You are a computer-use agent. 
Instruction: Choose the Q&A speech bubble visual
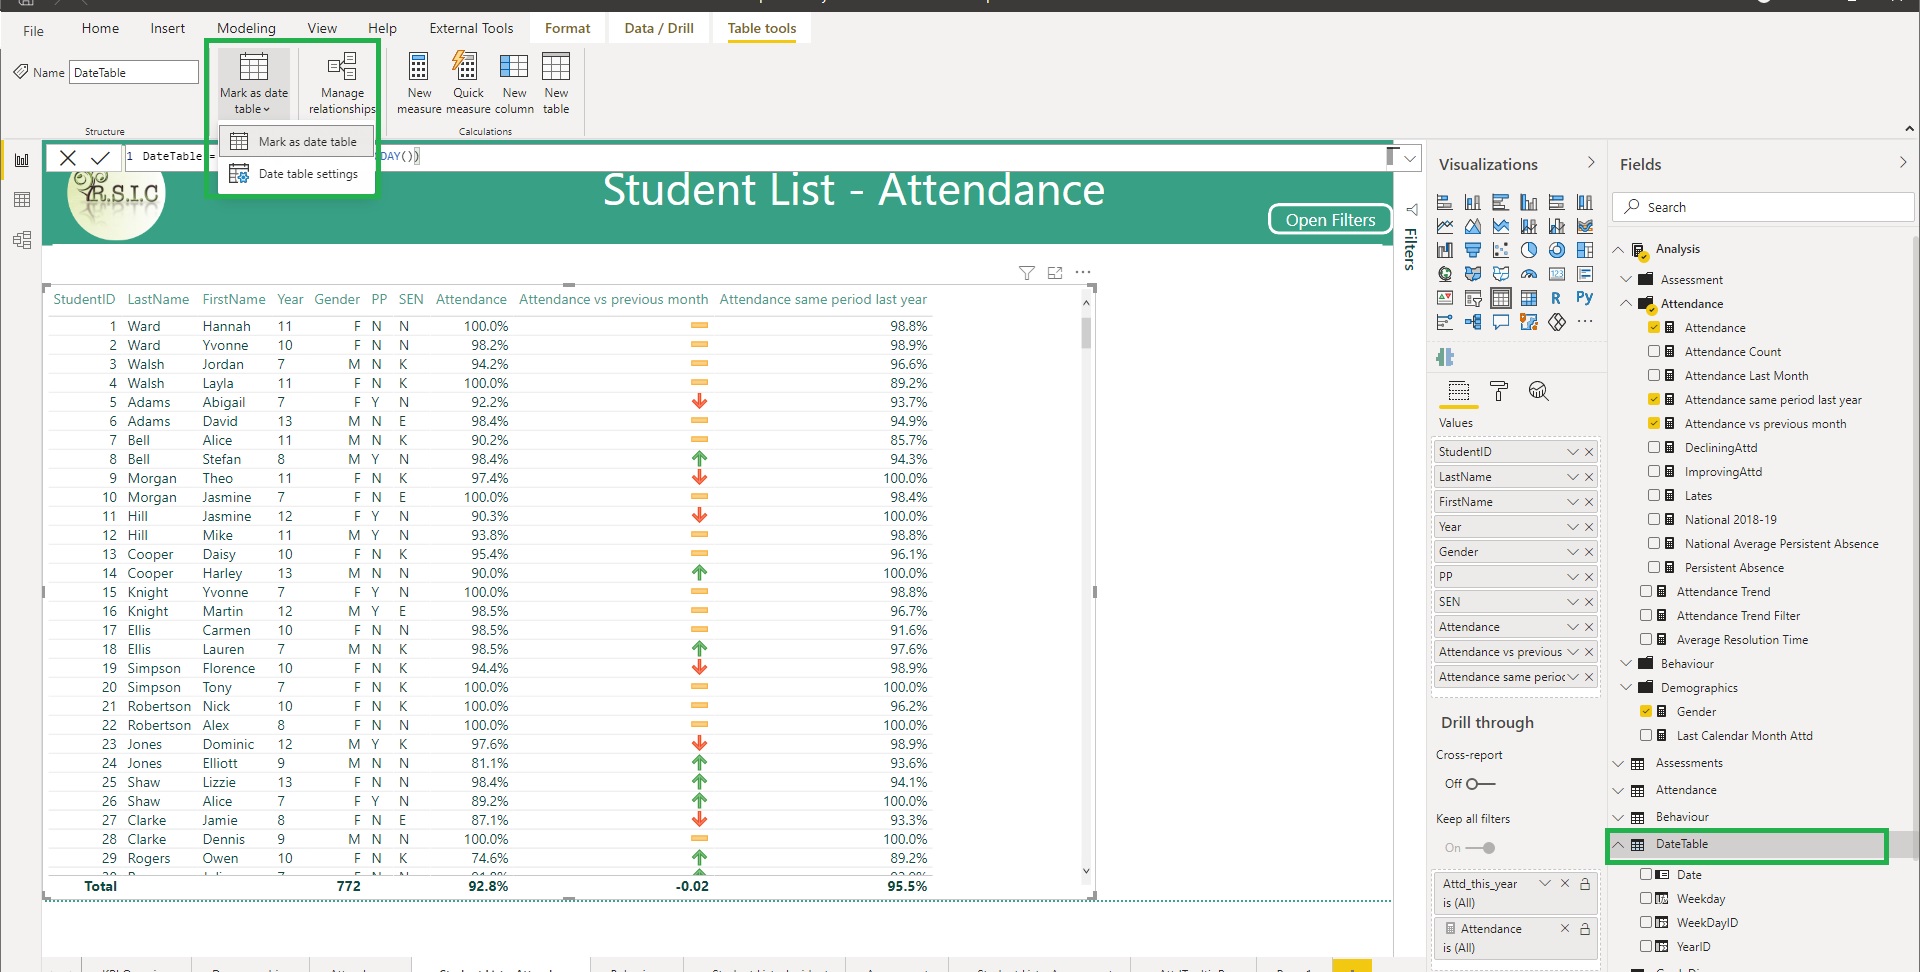(1500, 322)
